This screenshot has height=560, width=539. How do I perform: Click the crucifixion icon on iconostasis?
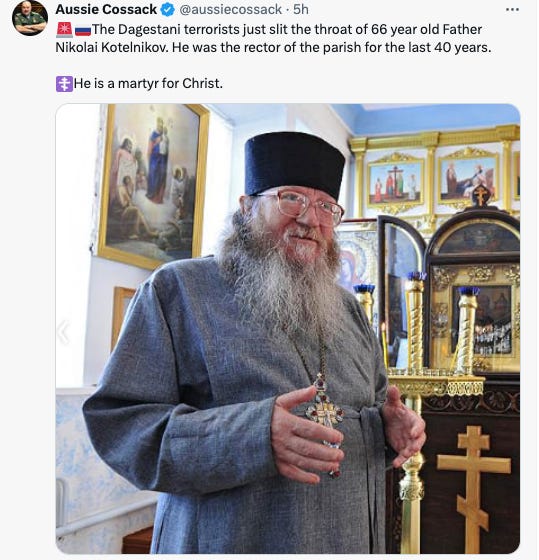[x=395, y=184]
